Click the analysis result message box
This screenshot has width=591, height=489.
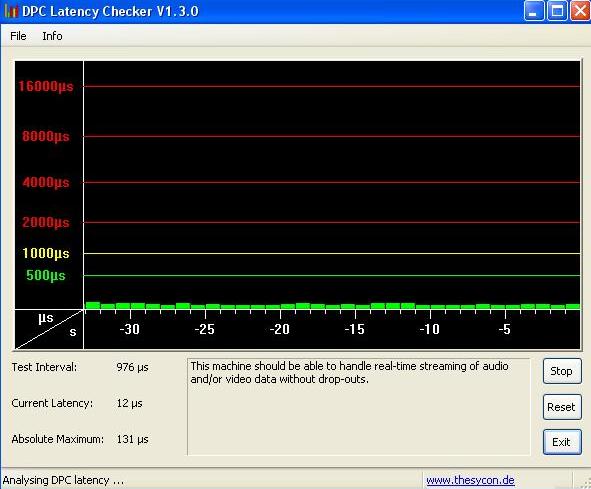click(358, 407)
